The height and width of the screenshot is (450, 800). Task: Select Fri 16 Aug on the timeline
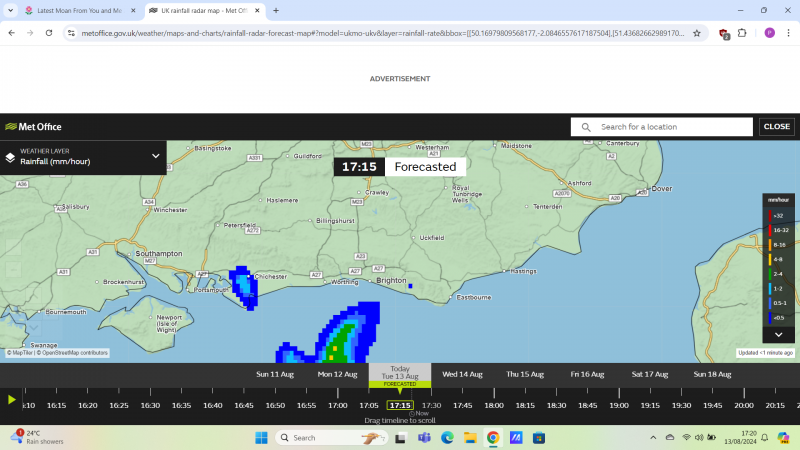(x=587, y=374)
